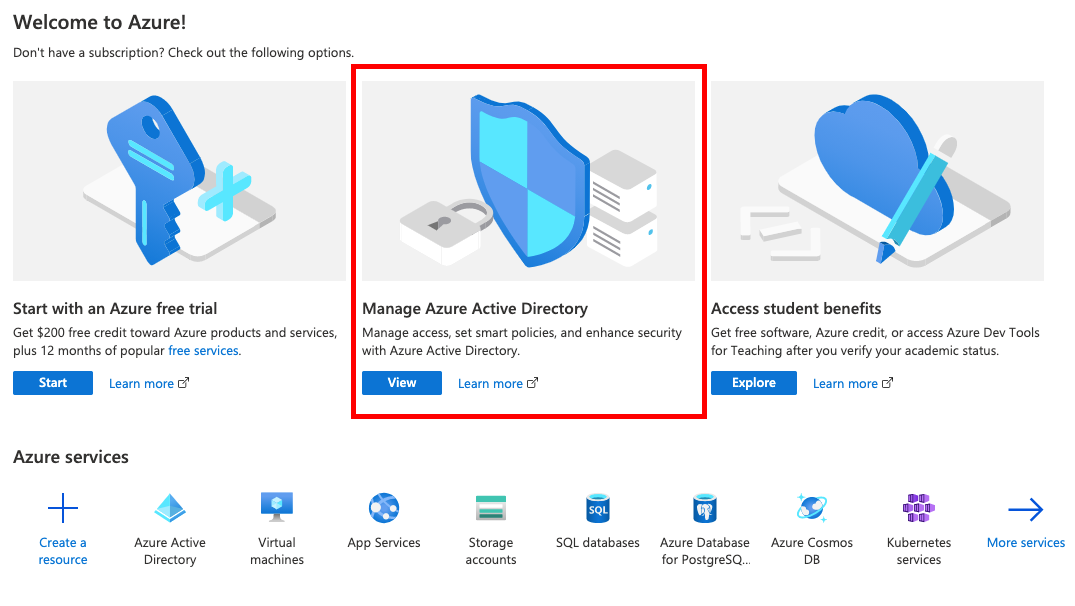
Task: Open the Azure Cosmos DB icon
Action: (811, 510)
